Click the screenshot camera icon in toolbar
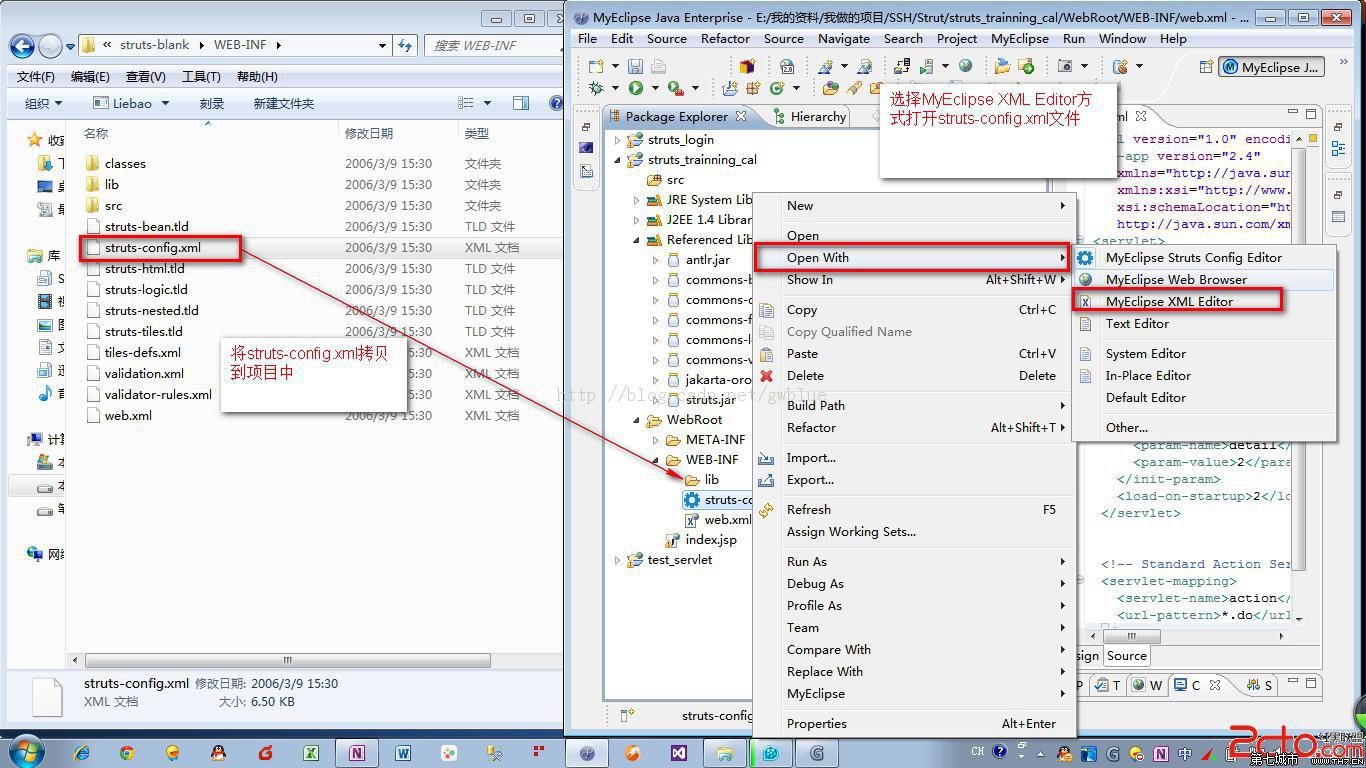The image size is (1366, 768). point(1065,66)
